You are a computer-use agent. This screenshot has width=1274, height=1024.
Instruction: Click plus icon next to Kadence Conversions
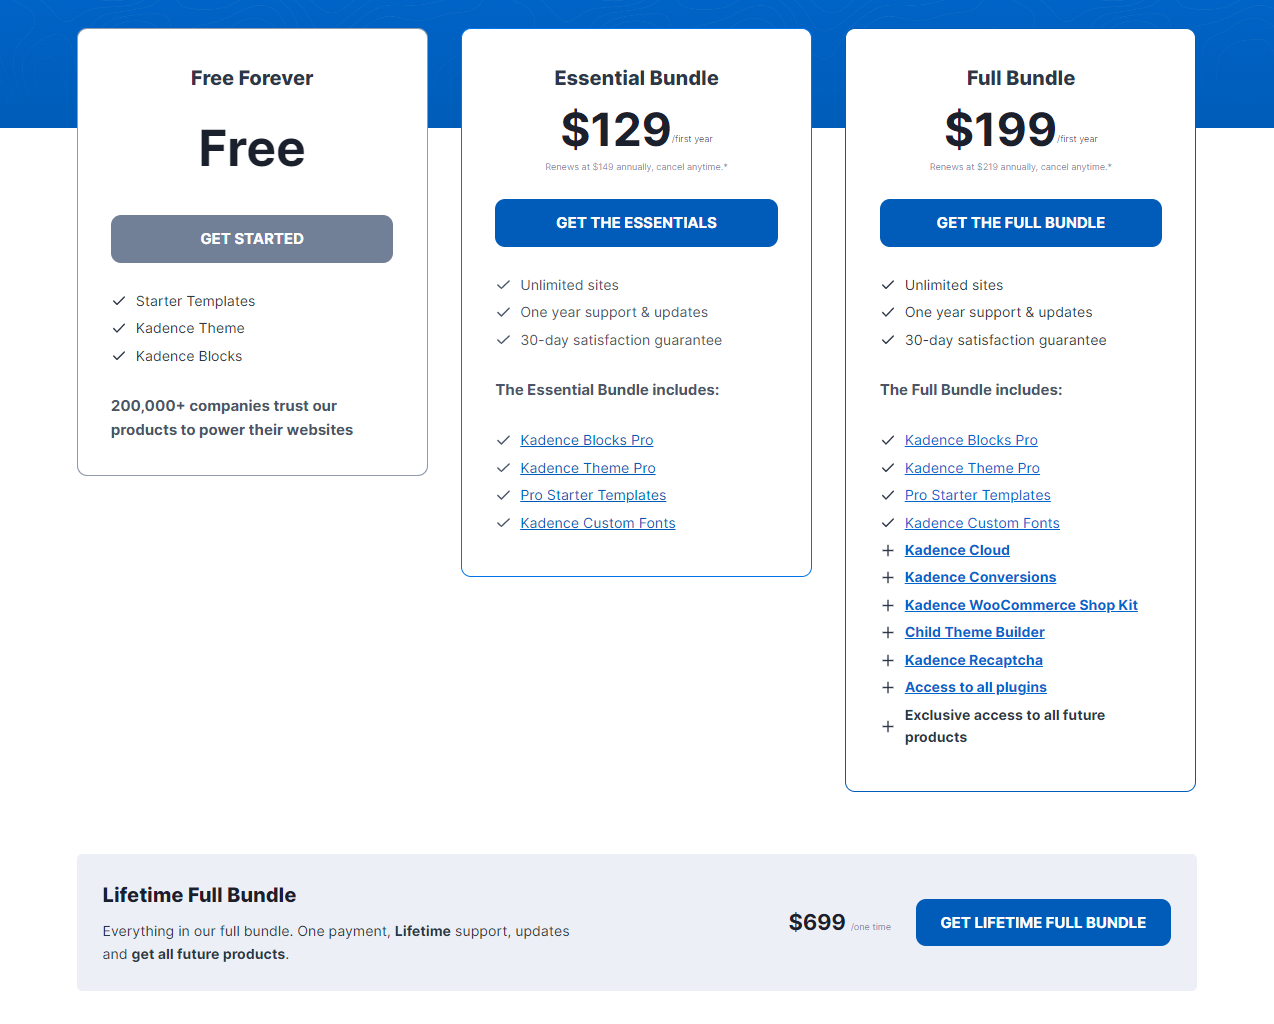click(887, 578)
